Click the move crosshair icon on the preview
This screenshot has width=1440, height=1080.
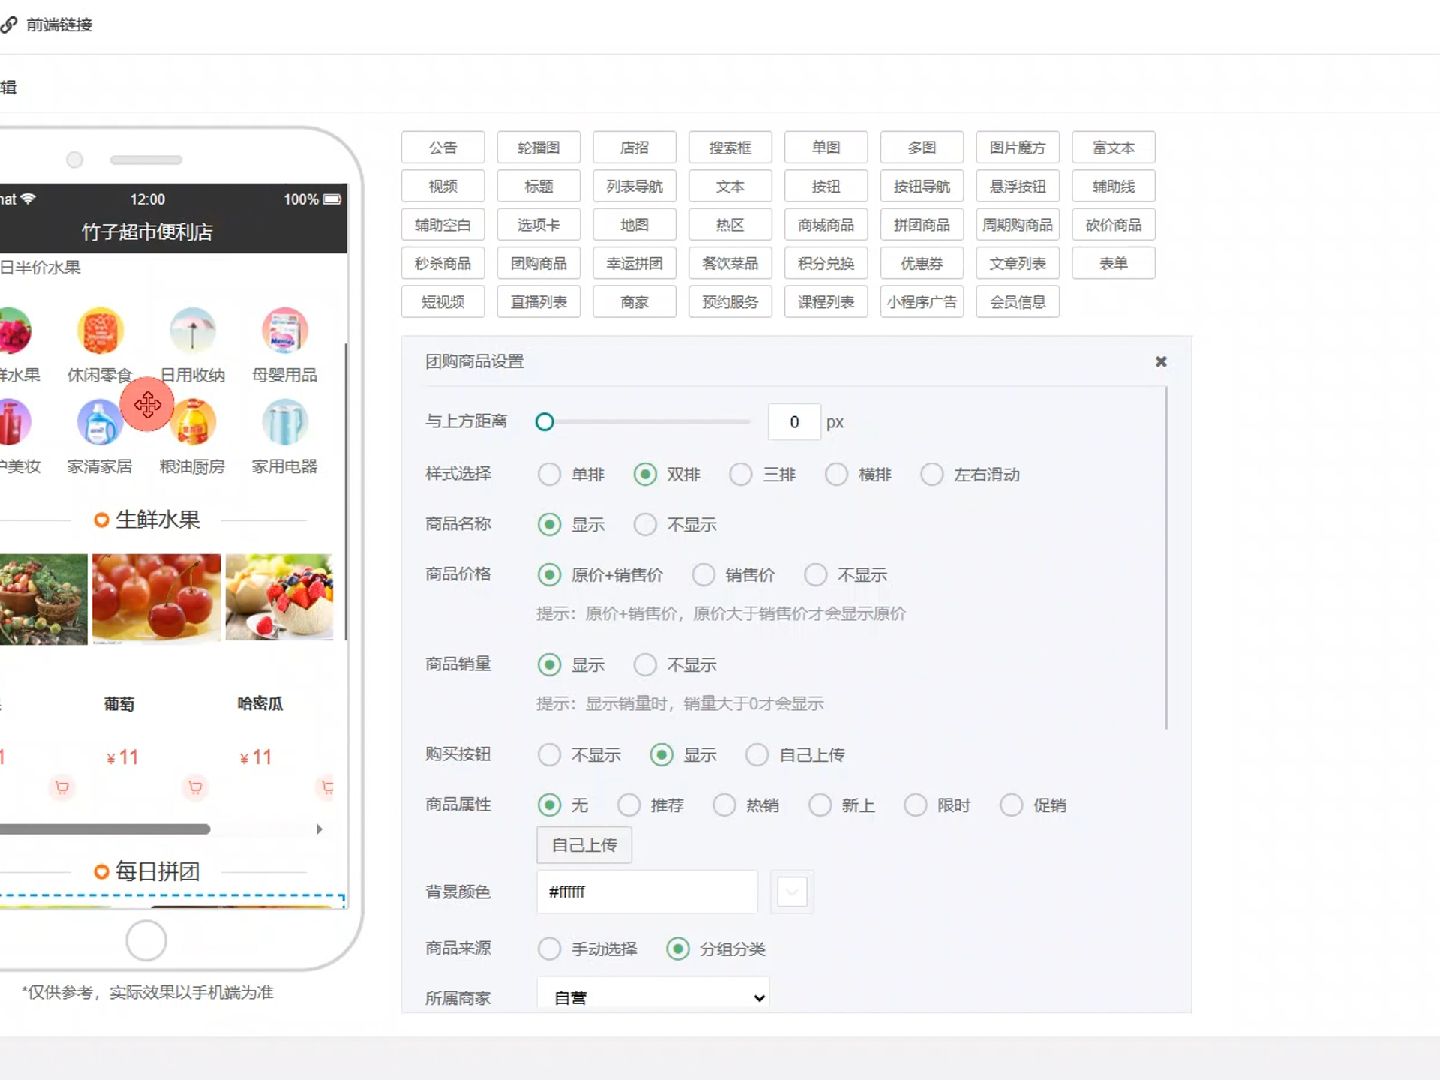click(147, 405)
